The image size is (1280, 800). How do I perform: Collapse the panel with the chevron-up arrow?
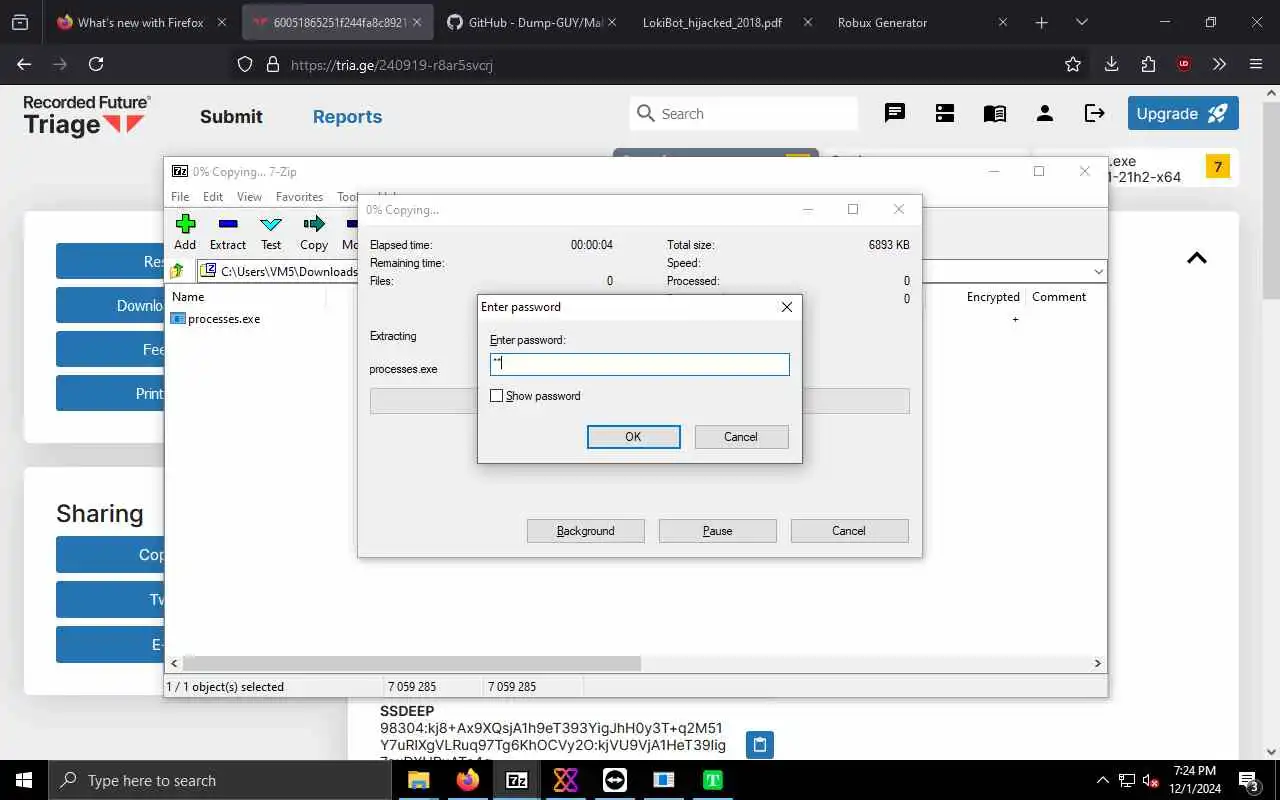point(1197,258)
